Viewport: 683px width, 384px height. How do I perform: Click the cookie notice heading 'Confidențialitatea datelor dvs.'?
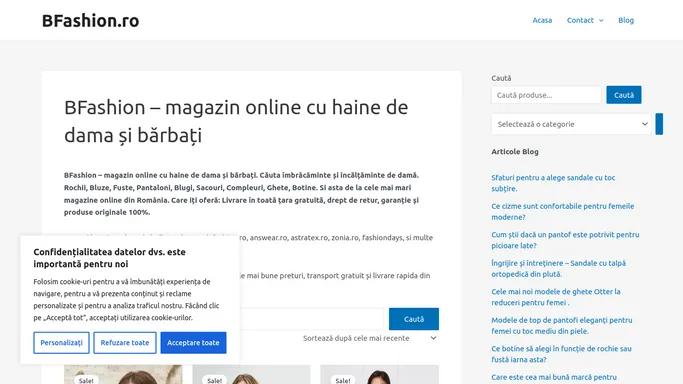[x=109, y=258]
